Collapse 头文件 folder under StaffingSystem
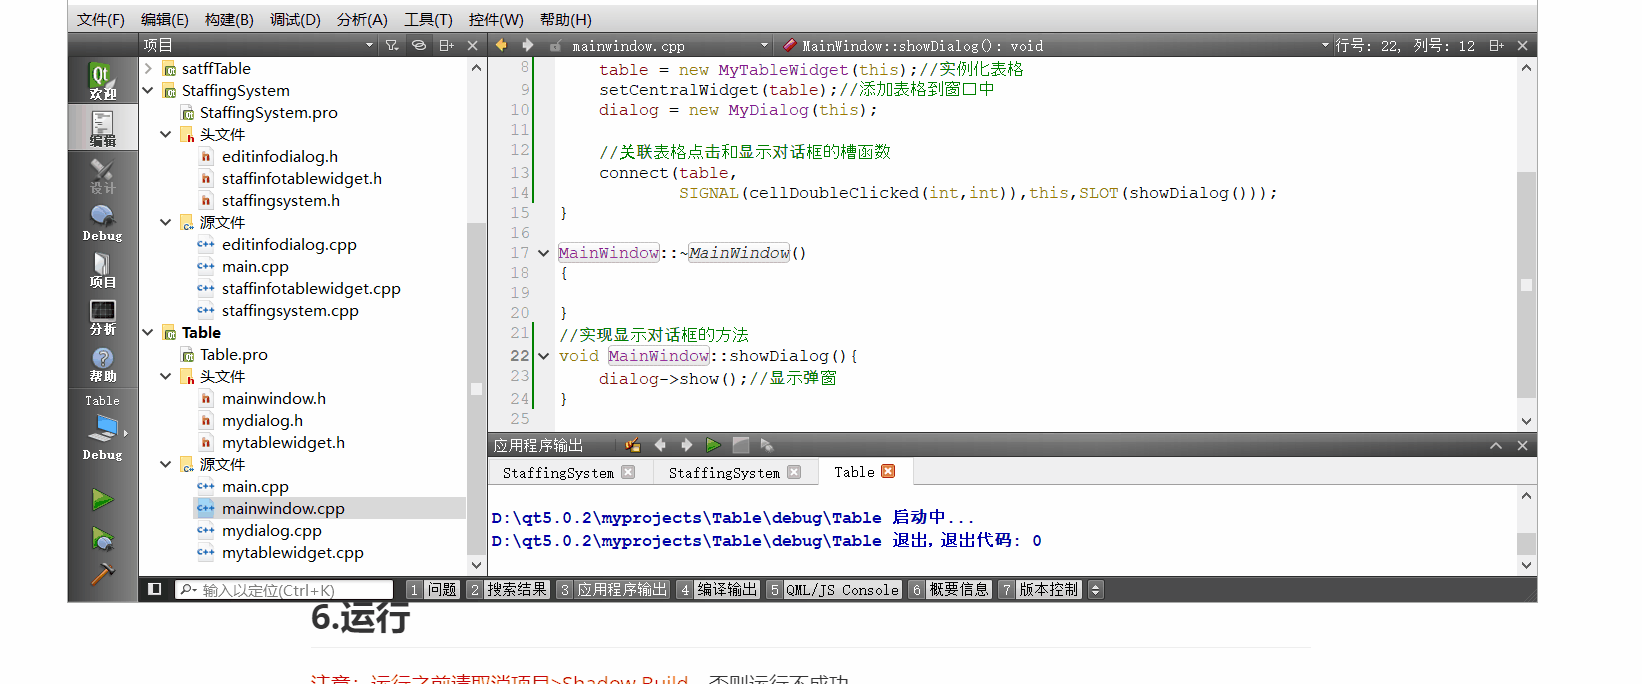The width and height of the screenshot is (1642, 684). (x=166, y=134)
